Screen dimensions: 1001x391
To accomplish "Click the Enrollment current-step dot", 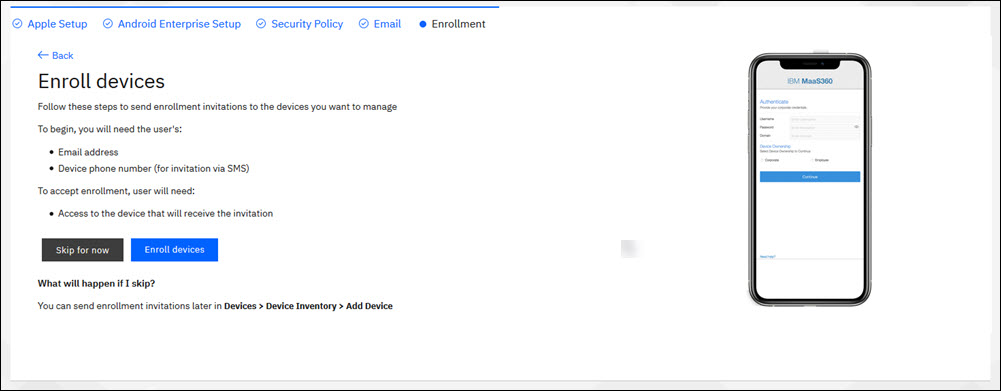I will click(x=423, y=24).
